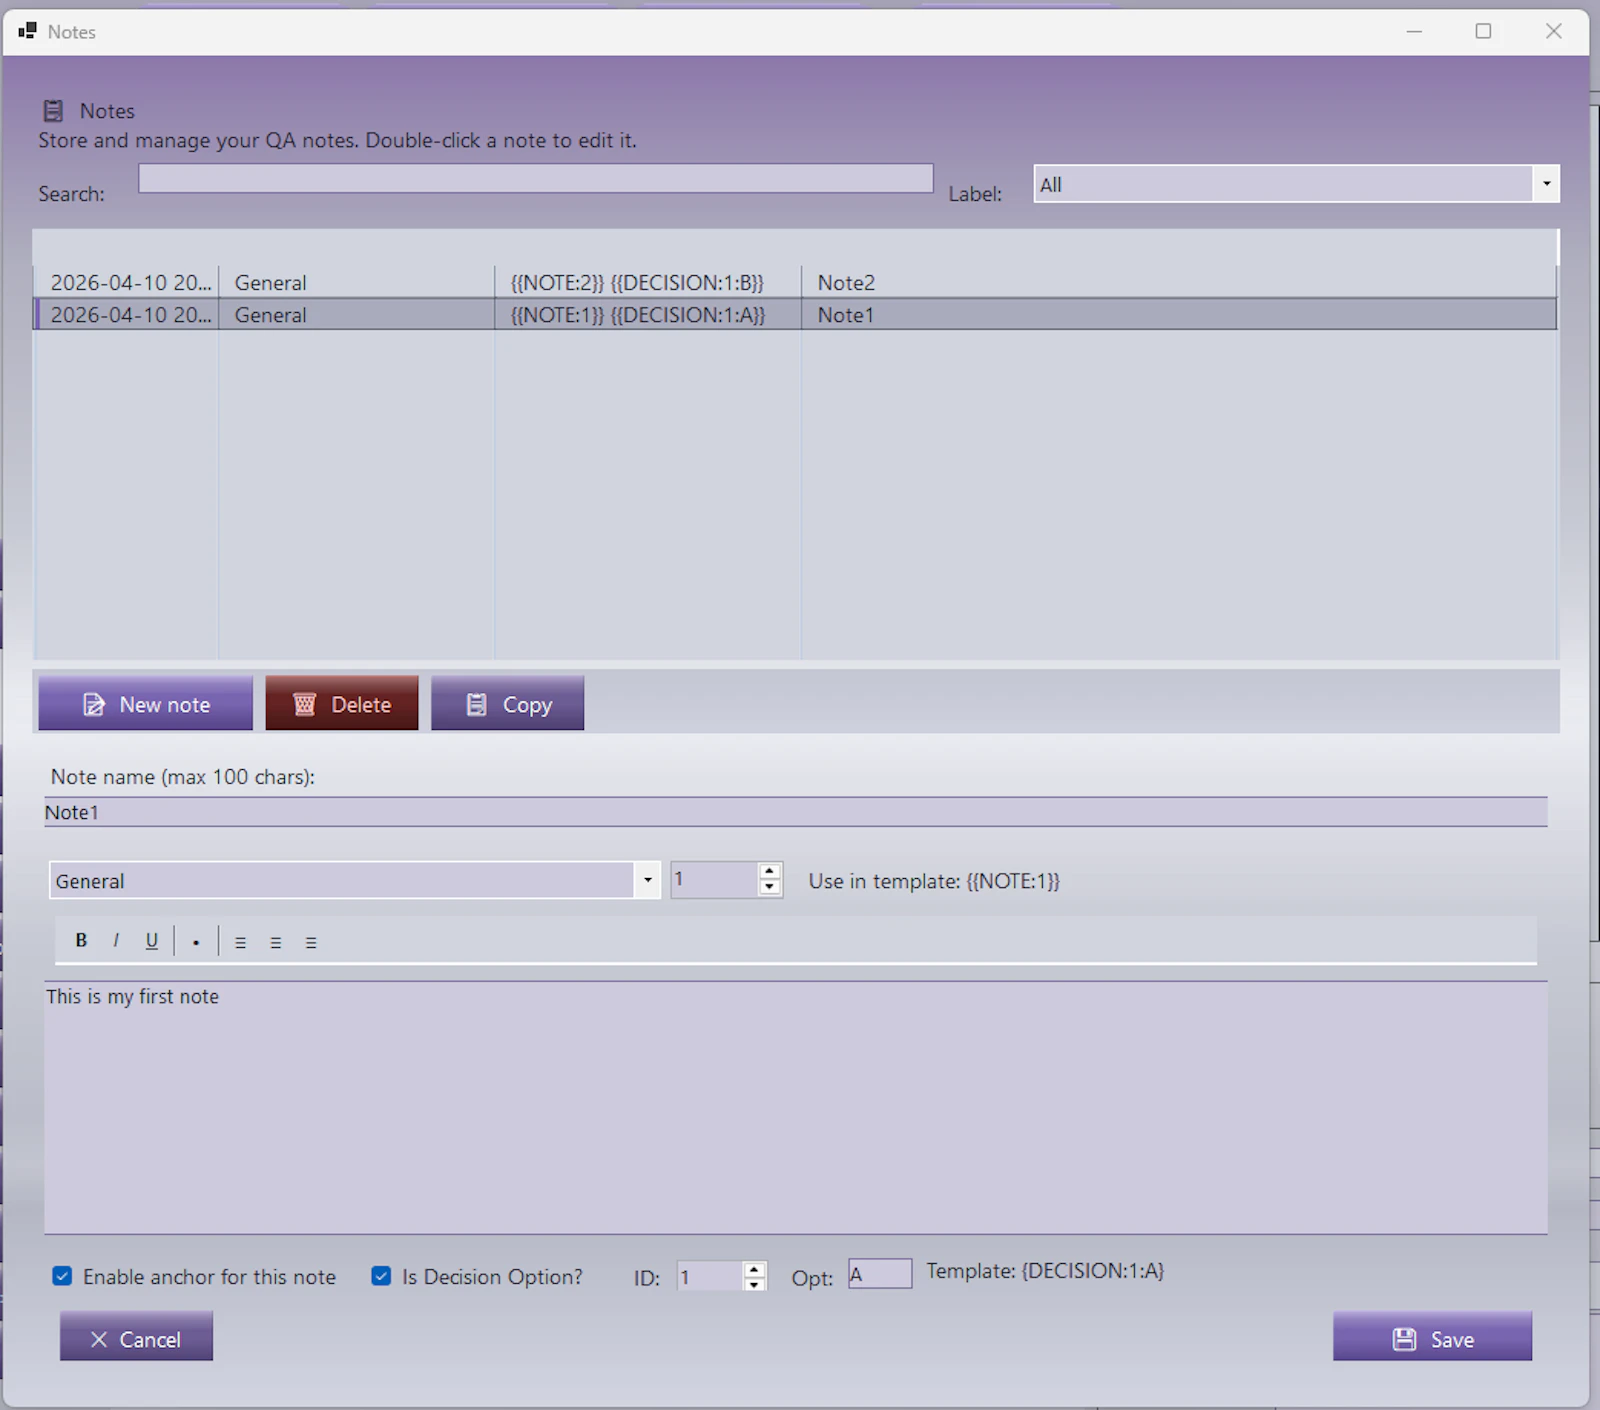
Task: Click Template {DECISION:1:A} text
Action: (x=1045, y=1271)
